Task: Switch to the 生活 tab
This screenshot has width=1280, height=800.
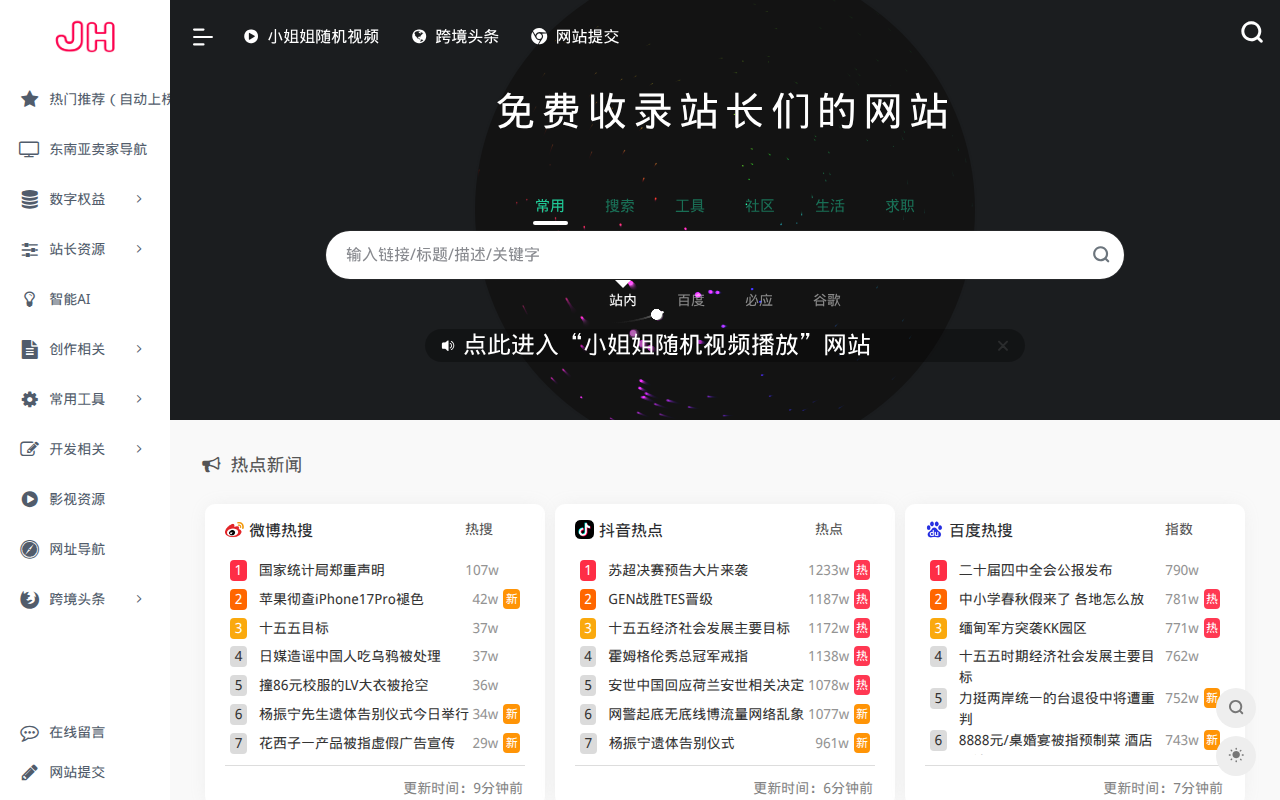Action: click(830, 206)
